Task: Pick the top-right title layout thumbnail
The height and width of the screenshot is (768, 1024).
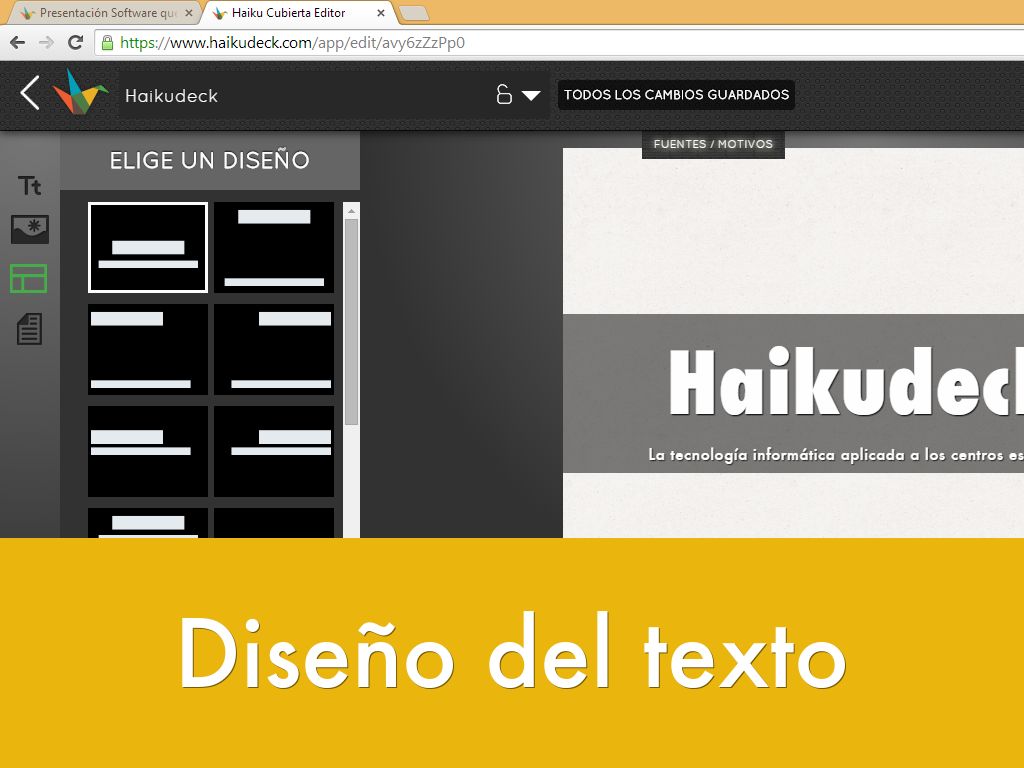Action: point(274,349)
